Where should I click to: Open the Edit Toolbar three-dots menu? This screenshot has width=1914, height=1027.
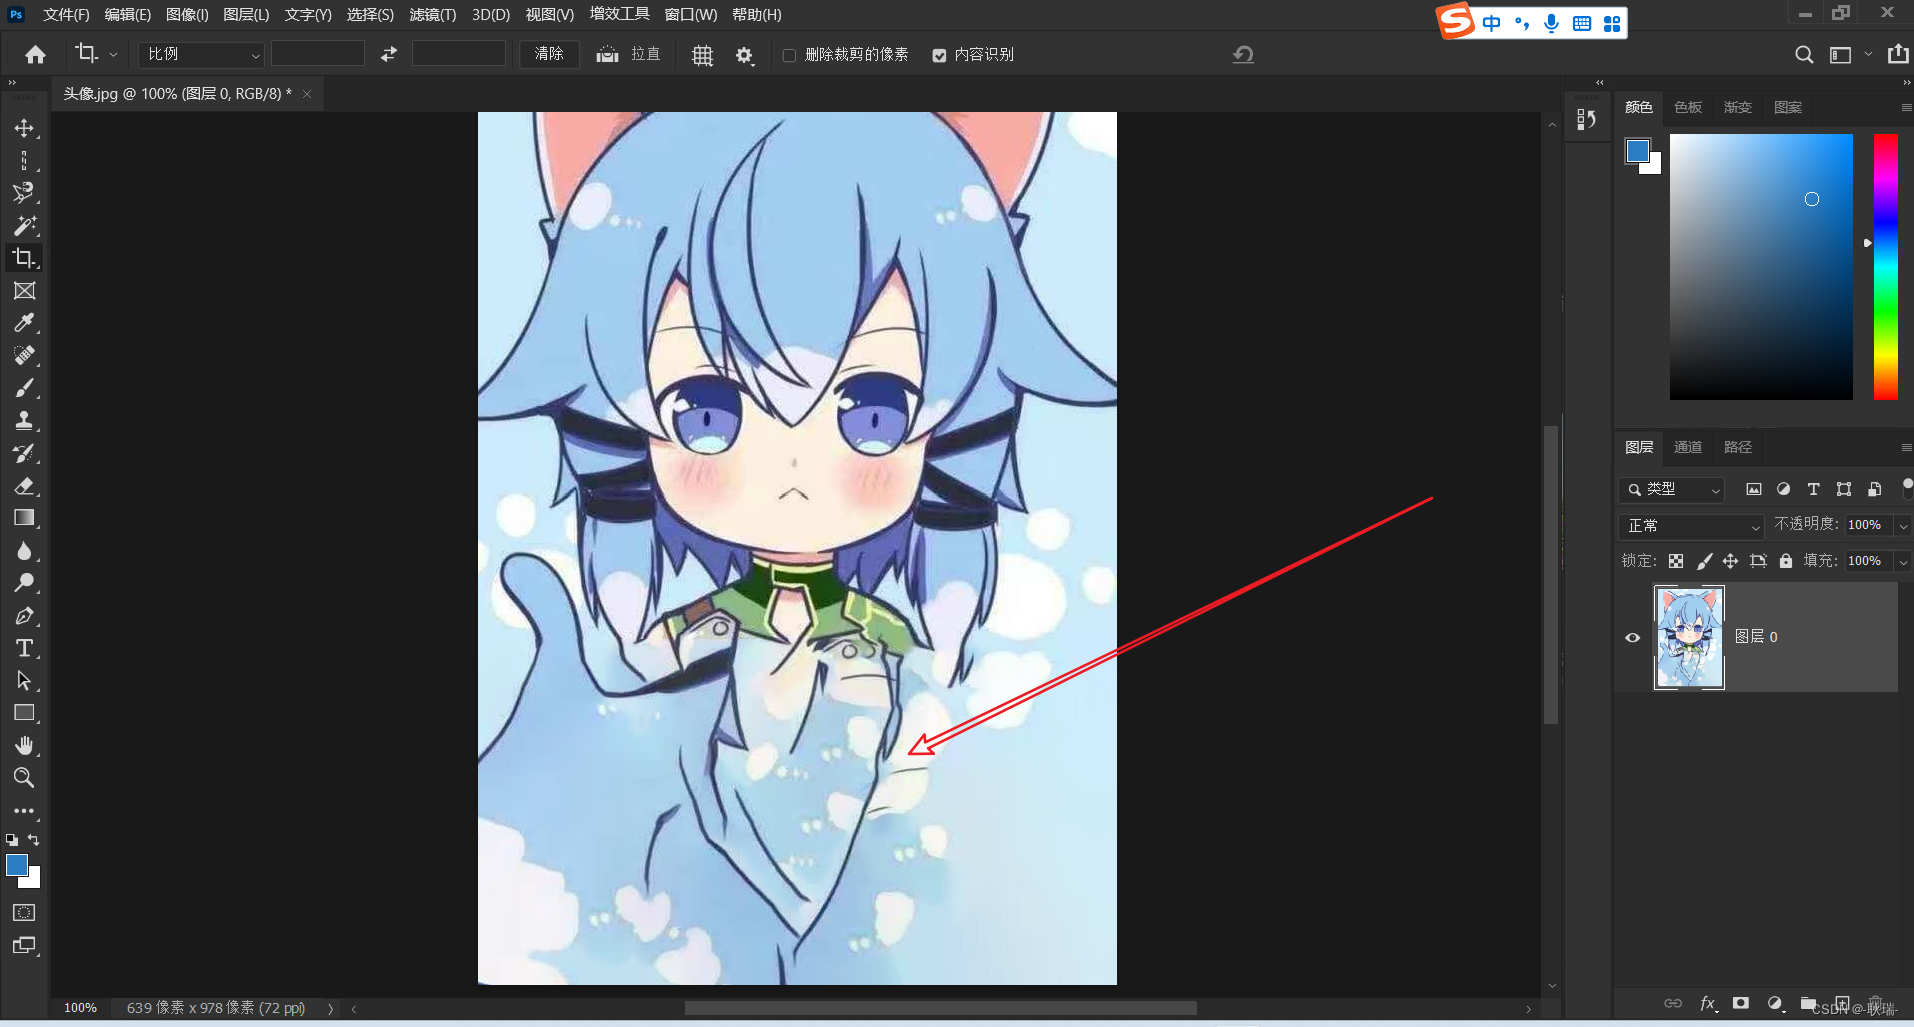(24, 811)
